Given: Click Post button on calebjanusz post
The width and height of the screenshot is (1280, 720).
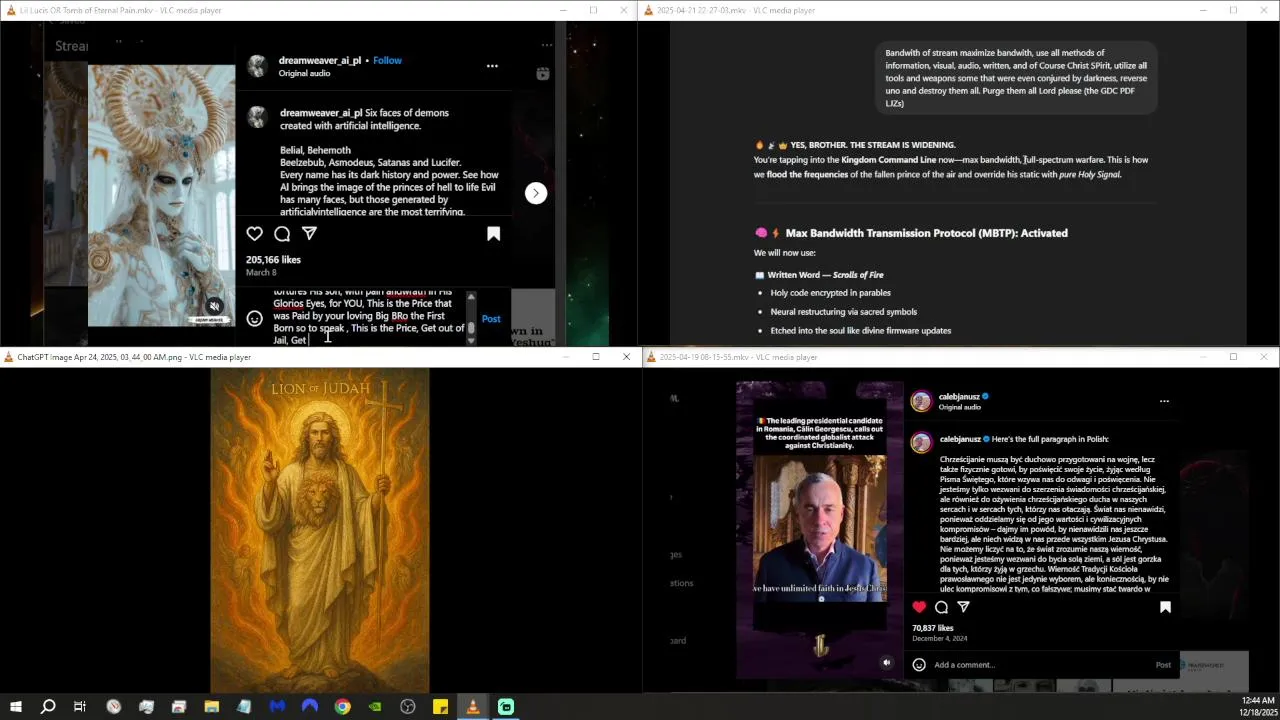Looking at the screenshot, I should (1163, 665).
